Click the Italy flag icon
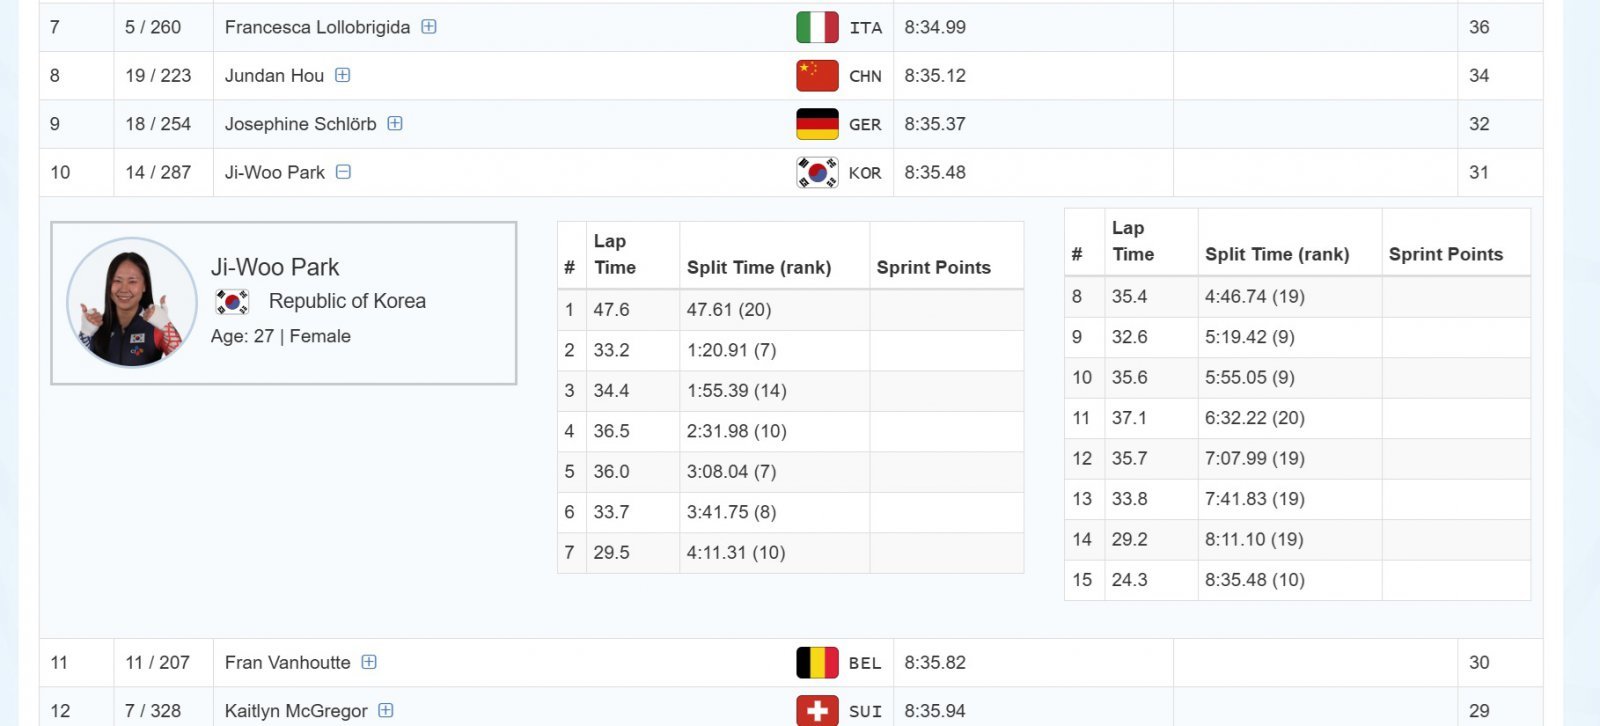This screenshot has width=1600, height=726. [817, 27]
